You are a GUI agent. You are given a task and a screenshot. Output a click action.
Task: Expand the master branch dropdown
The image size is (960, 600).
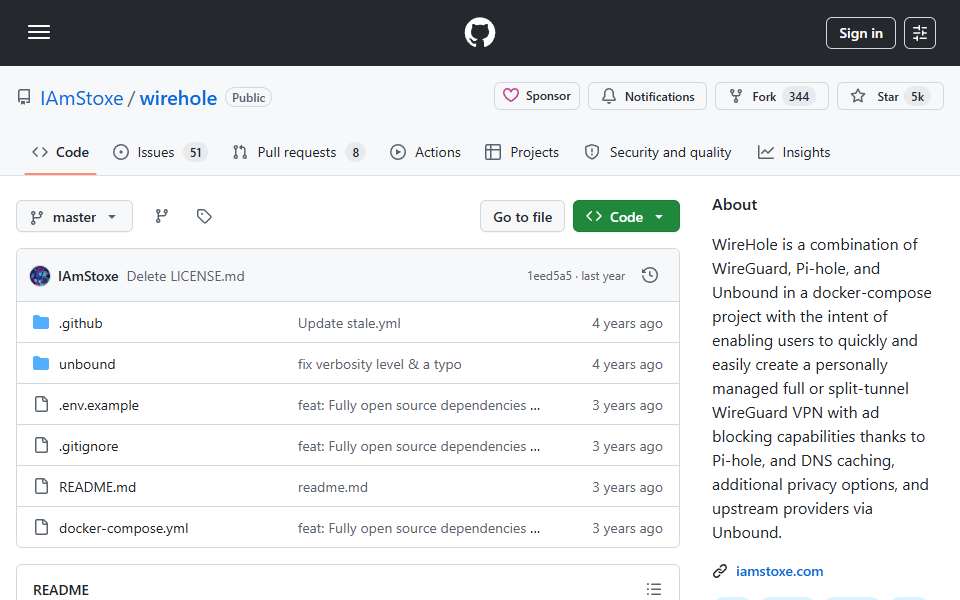[x=74, y=217]
